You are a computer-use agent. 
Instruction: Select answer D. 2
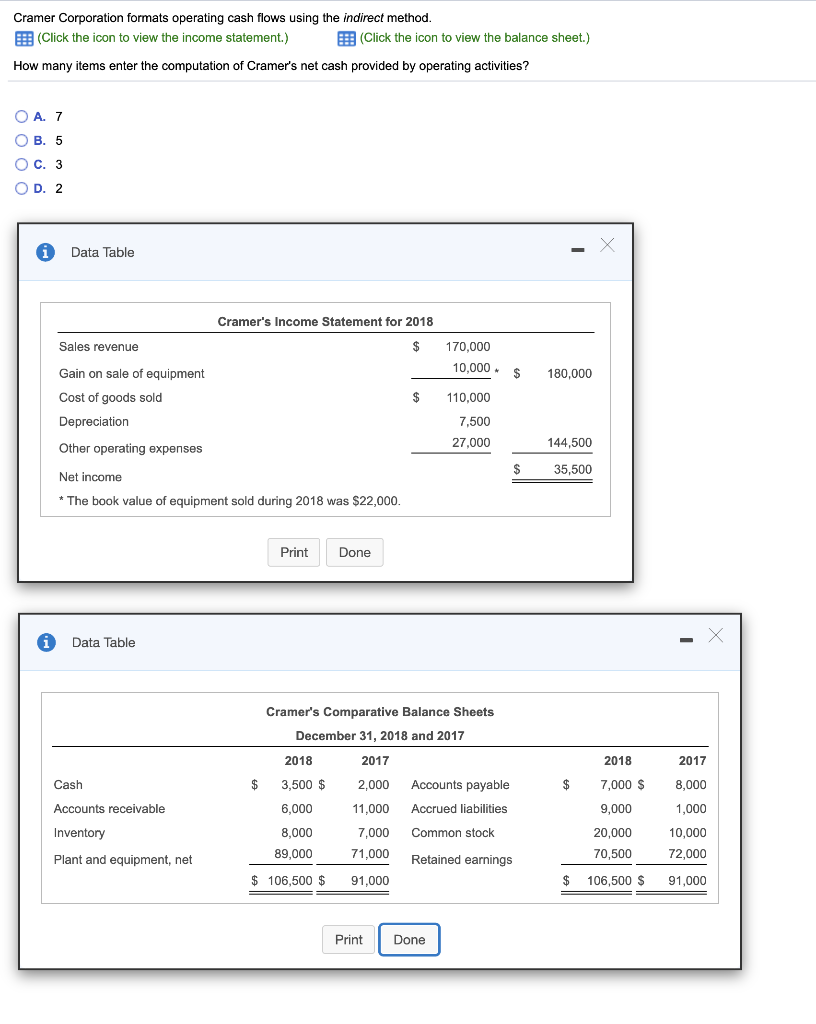tap(21, 188)
